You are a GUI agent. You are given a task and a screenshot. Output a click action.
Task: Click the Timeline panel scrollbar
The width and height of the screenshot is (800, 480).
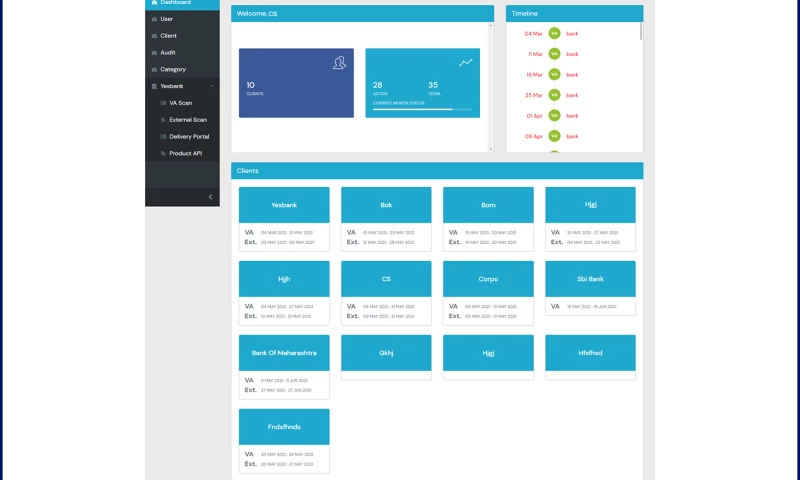641,31
